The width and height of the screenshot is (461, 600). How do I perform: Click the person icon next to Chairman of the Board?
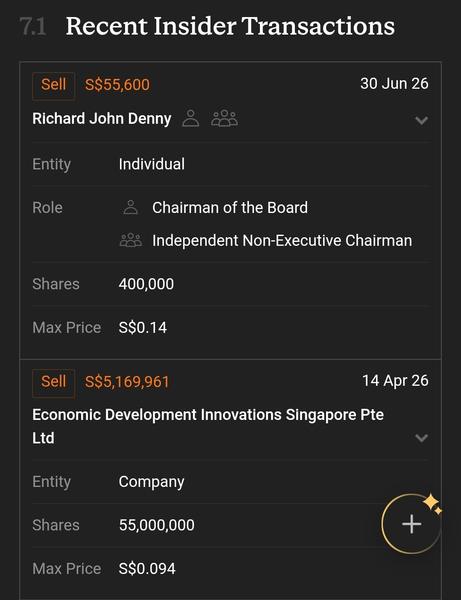[x=131, y=207]
